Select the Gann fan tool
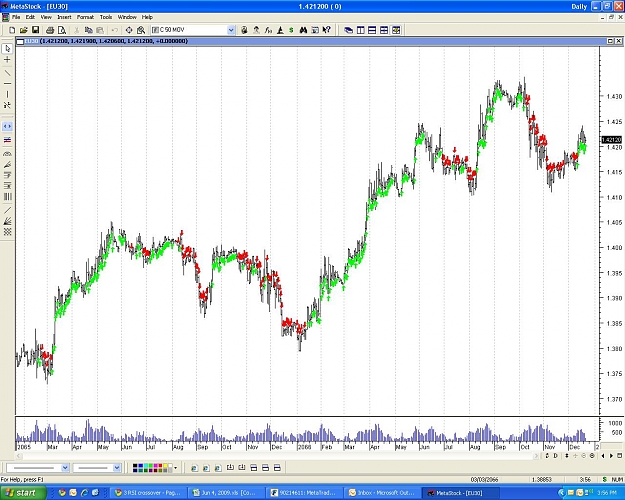Viewport: 625px width, 500px height. [x=7, y=221]
